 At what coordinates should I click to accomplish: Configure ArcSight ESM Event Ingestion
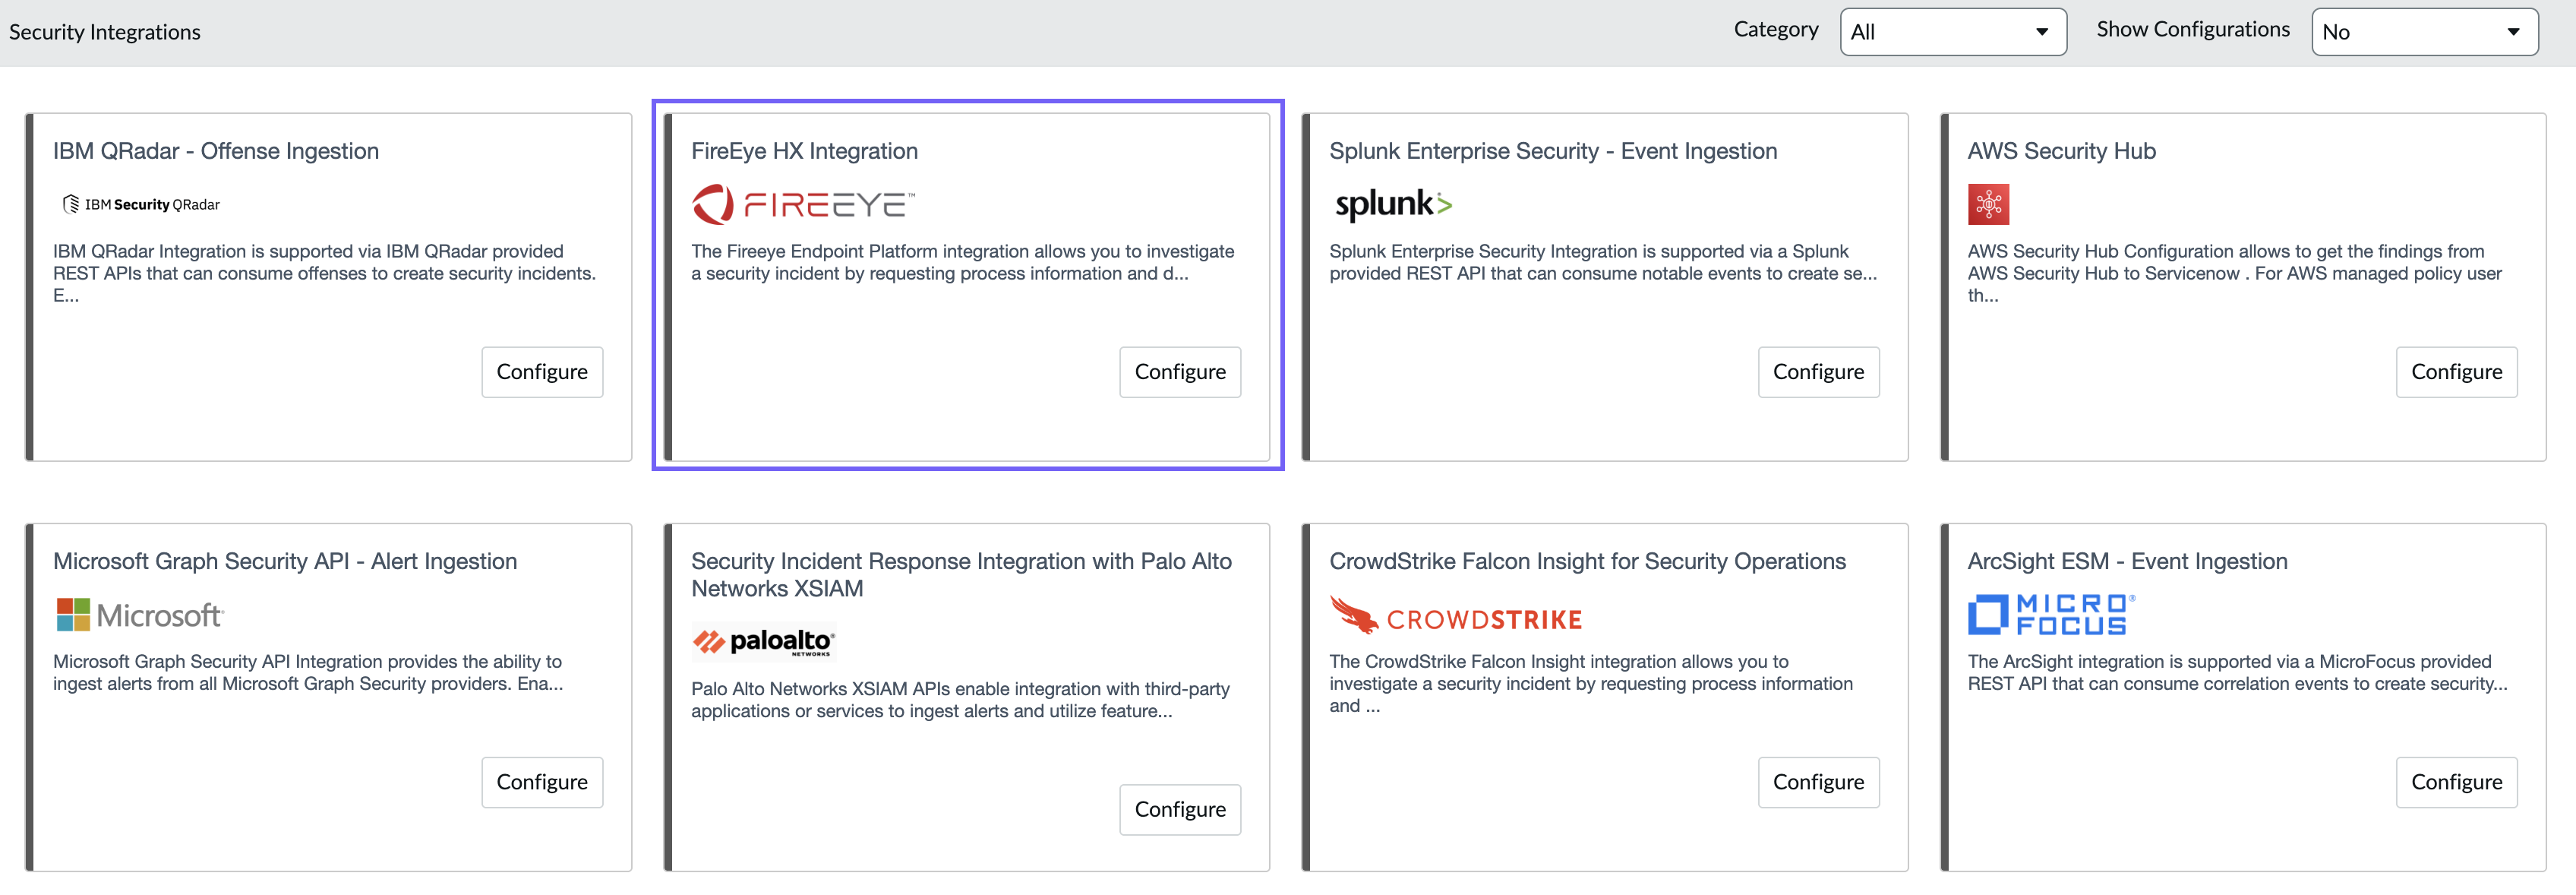tap(2456, 782)
